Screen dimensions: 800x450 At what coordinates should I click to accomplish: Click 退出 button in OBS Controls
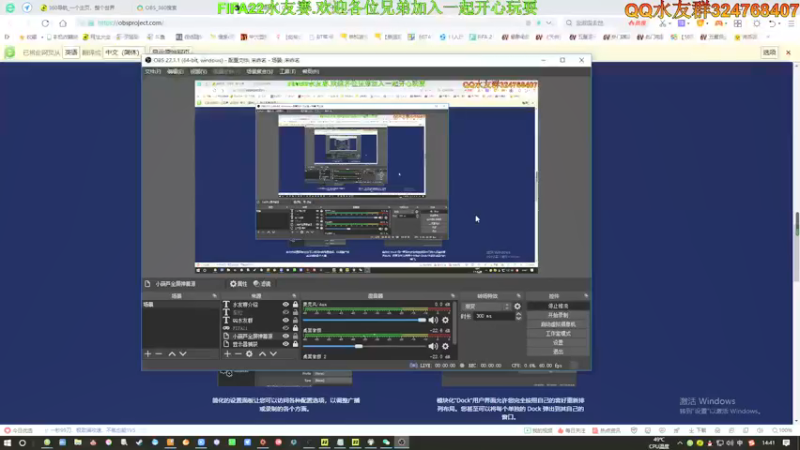tap(558, 352)
